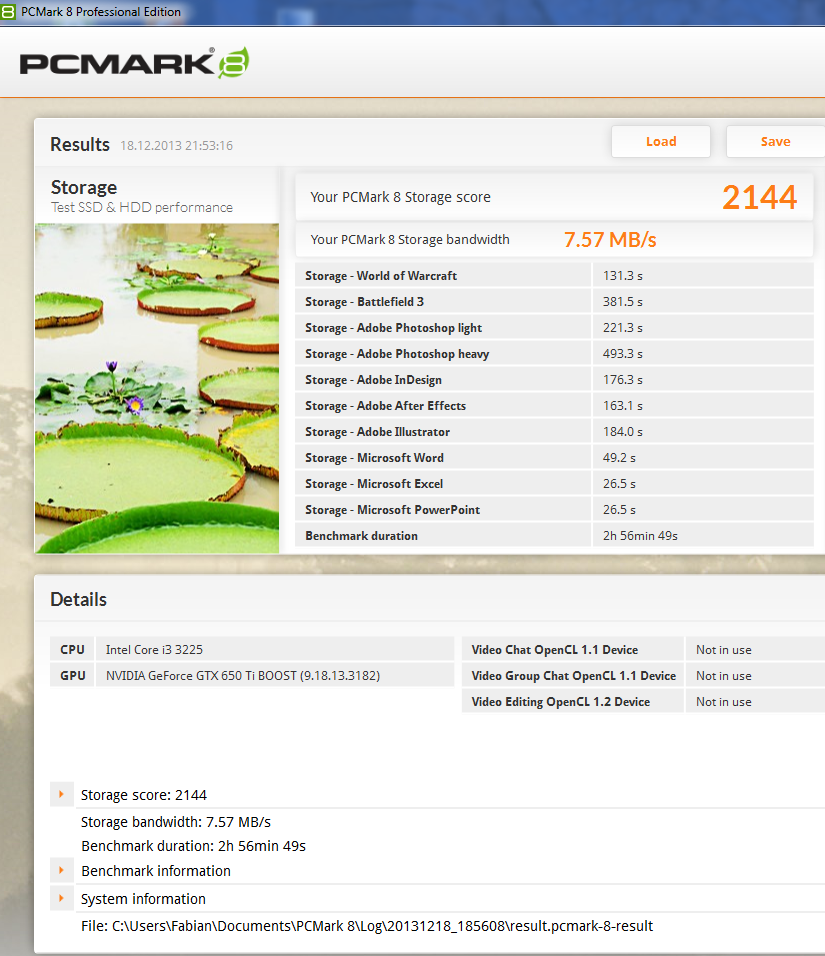Click the Video Editing OpenCL 1.2 Device label
The height and width of the screenshot is (956, 825).
560,702
